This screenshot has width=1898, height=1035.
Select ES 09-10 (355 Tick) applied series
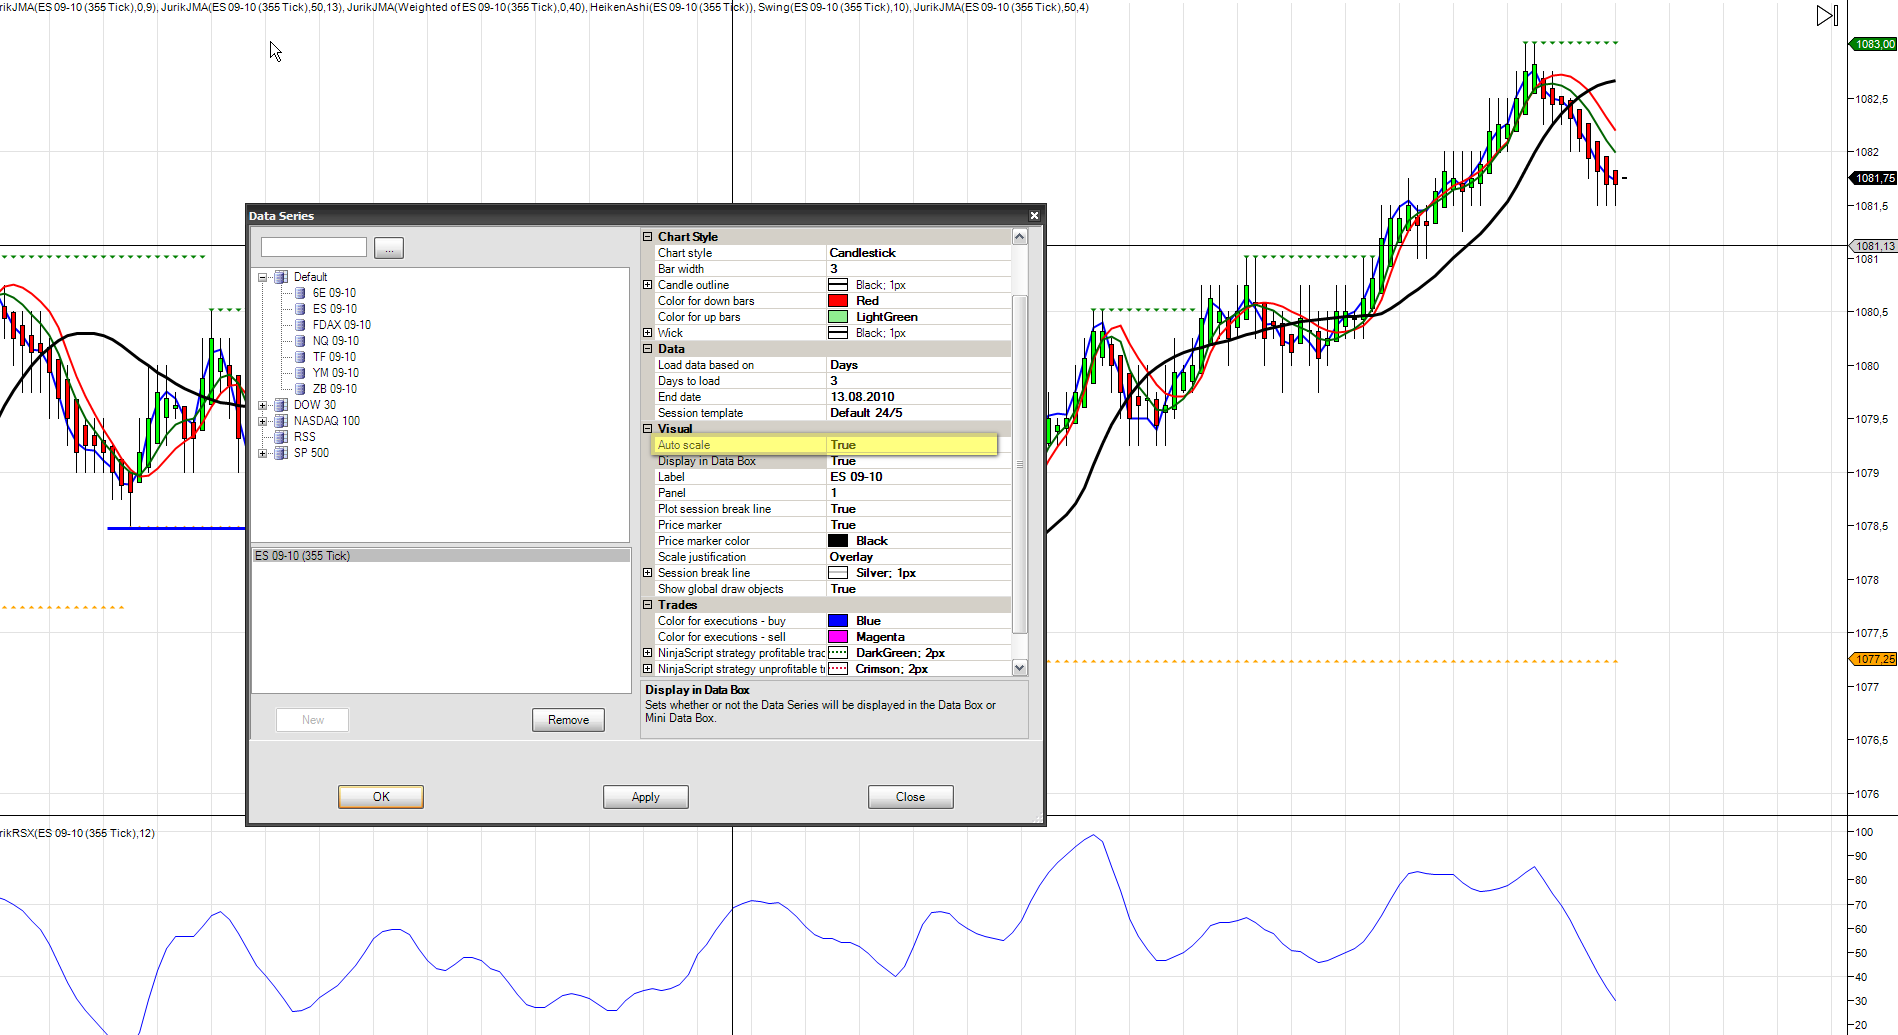303,556
